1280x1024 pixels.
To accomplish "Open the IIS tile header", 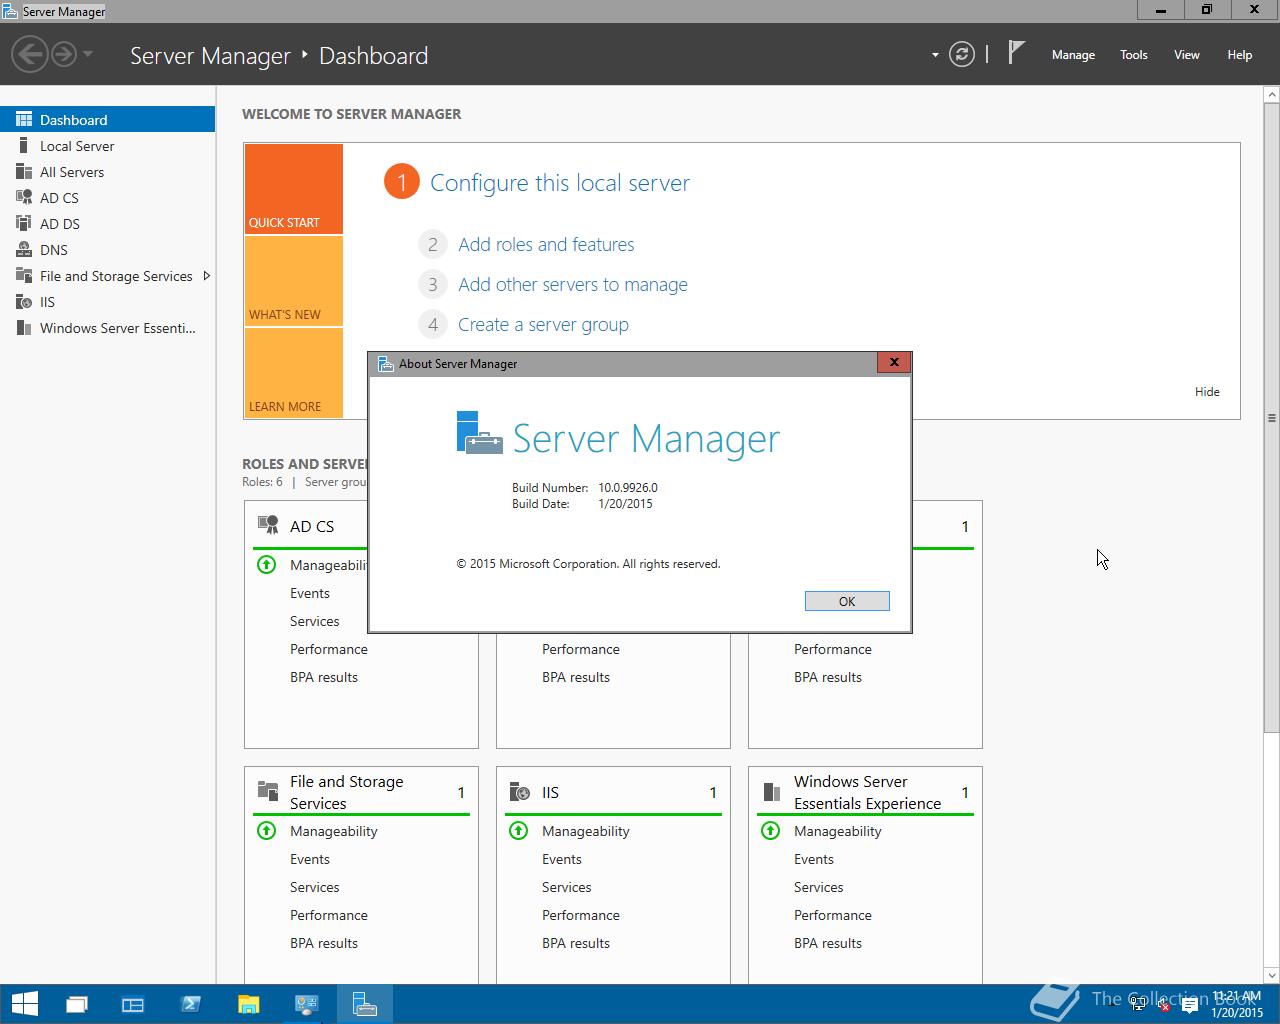I will [613, 792].
